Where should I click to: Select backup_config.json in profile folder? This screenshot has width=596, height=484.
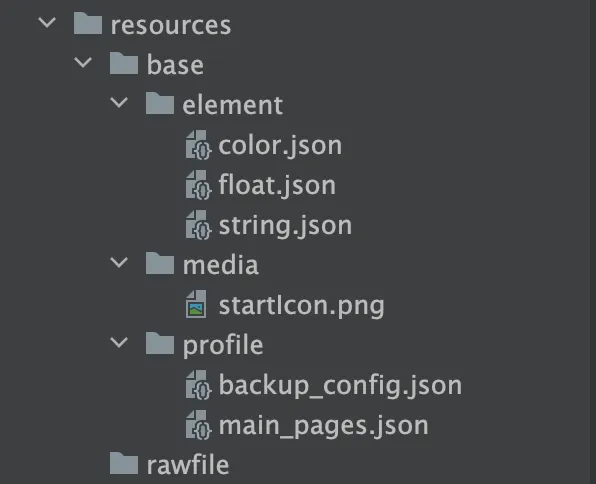[x=341, y=386]
